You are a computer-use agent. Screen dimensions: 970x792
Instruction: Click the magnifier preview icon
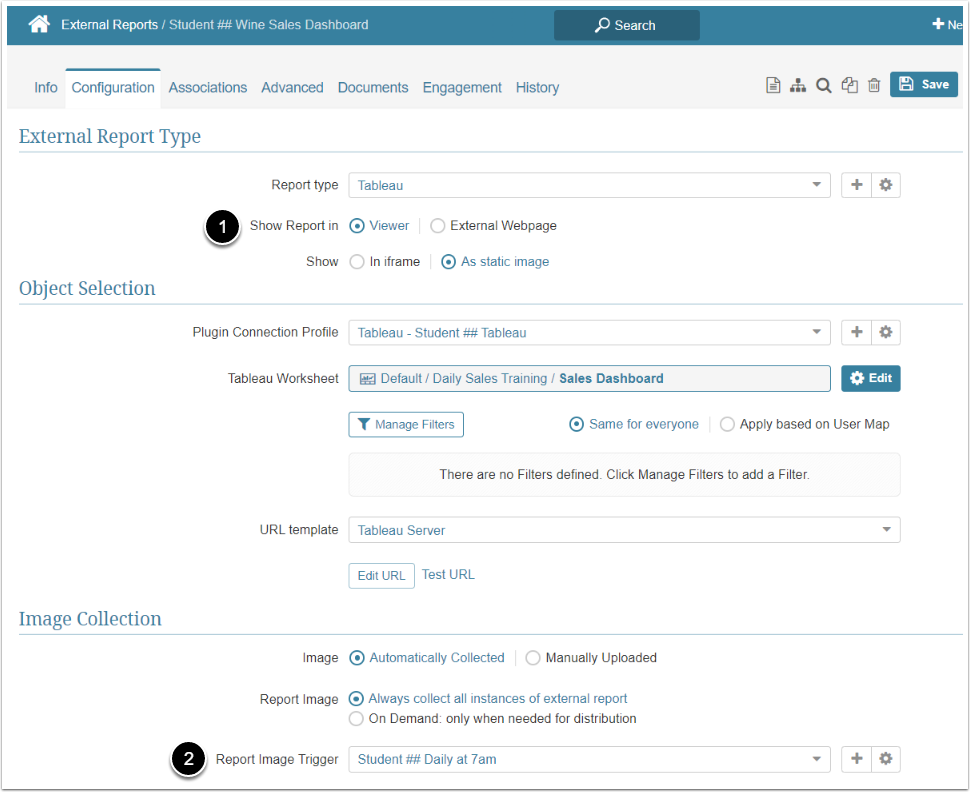tap(823, 86)
